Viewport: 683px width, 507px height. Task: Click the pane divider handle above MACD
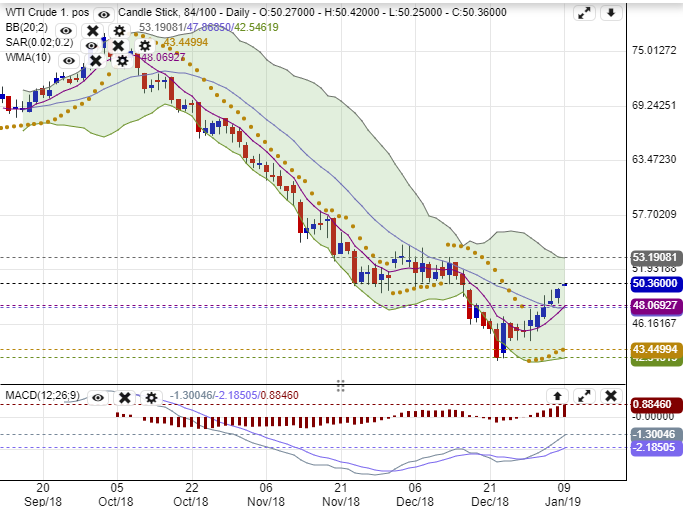[x=340, y=384]
